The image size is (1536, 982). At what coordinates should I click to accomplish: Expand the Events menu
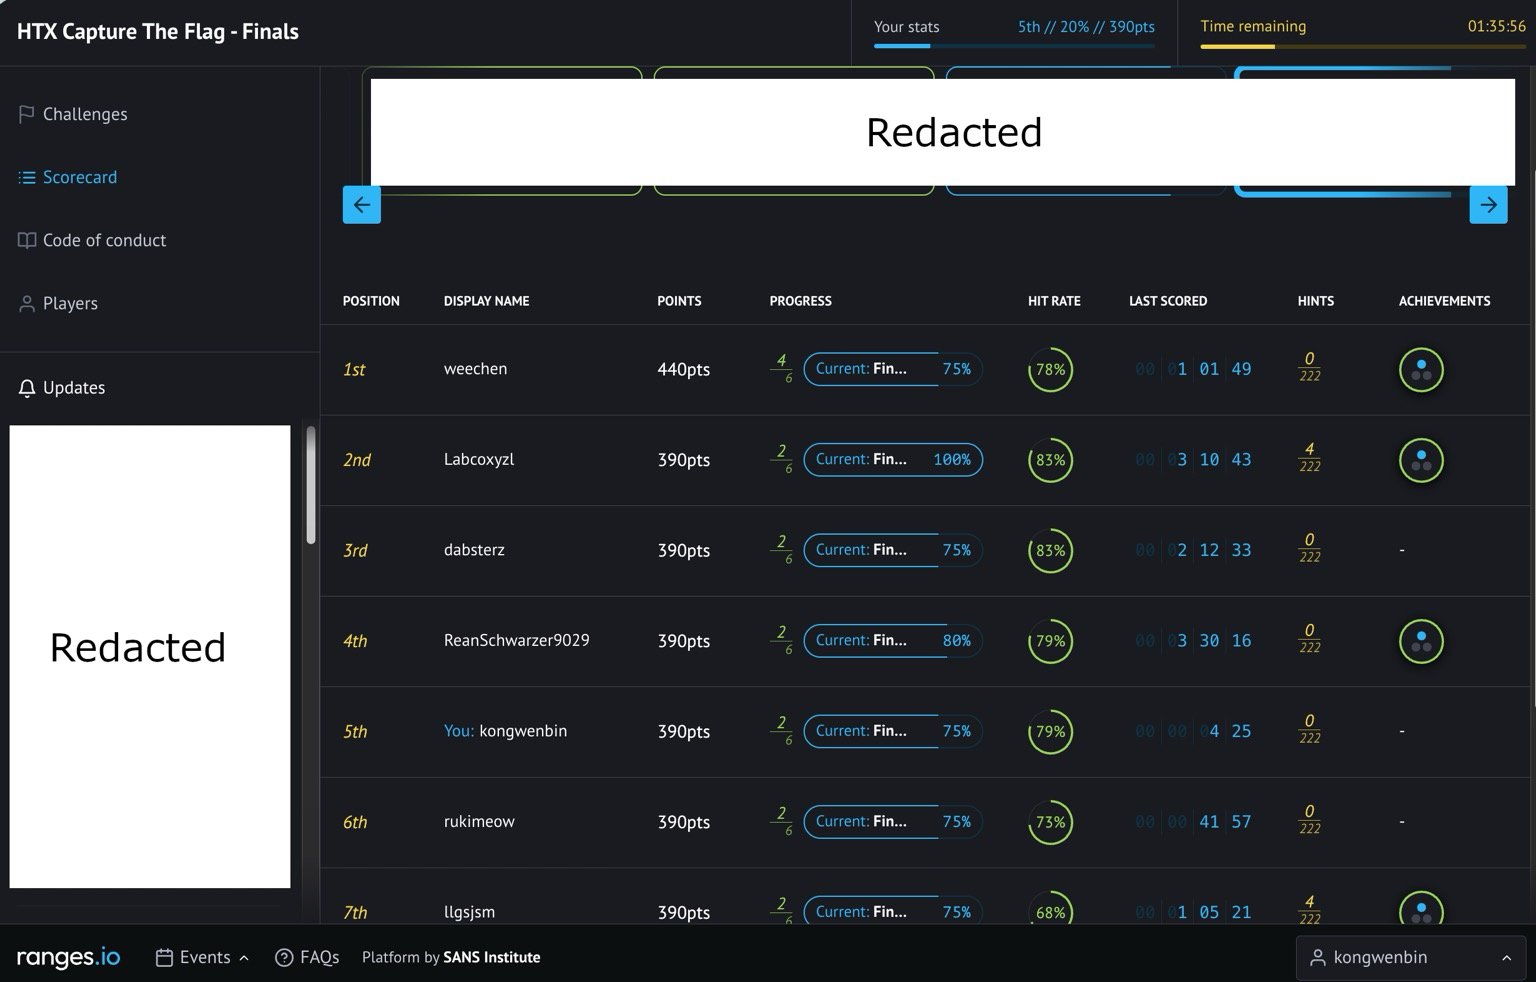pos(203,958)
